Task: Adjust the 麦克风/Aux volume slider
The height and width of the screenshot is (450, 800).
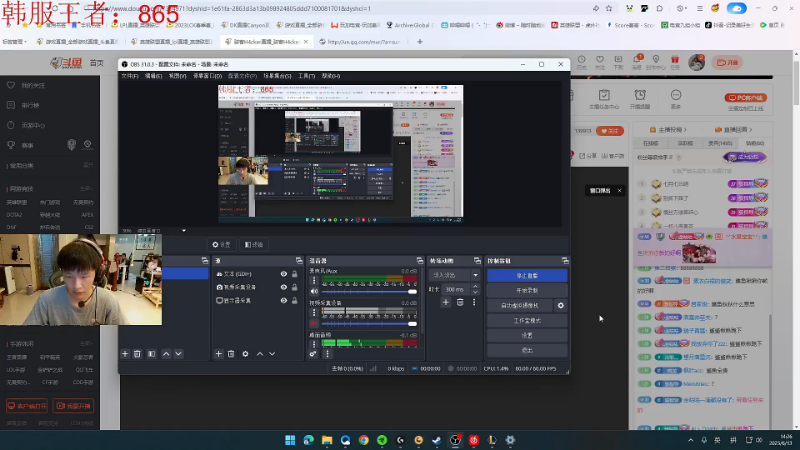Action: (x=369, y=291)
